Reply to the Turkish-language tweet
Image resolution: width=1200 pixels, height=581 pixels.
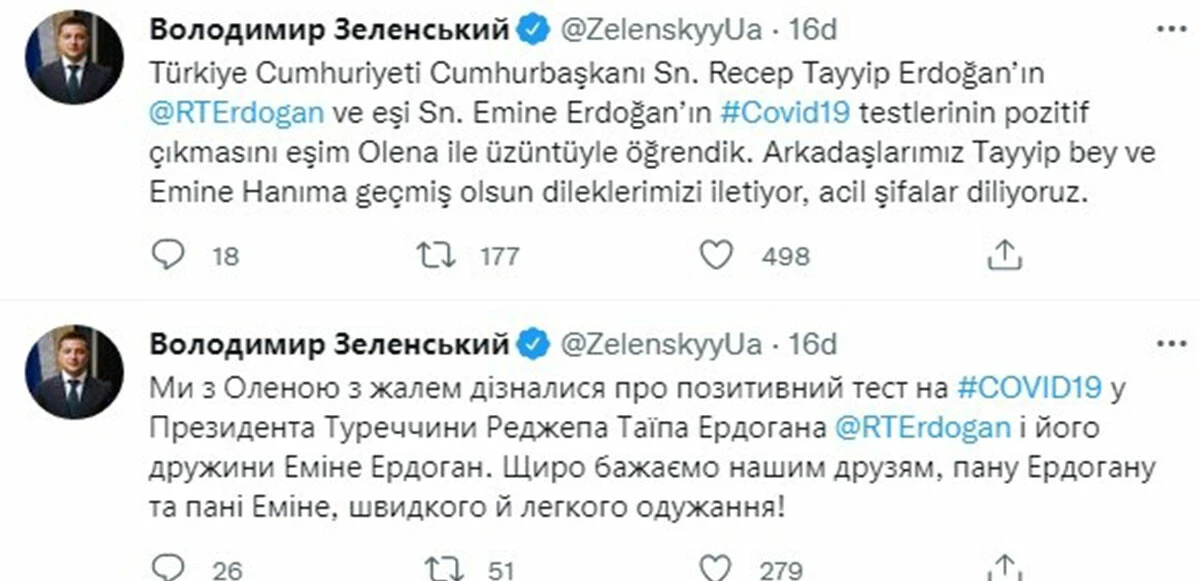coord(168,256)
